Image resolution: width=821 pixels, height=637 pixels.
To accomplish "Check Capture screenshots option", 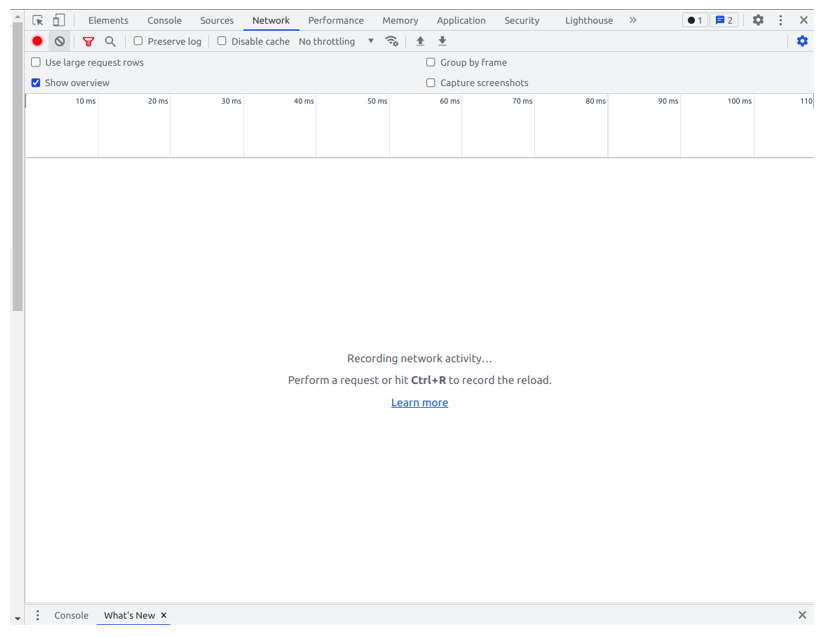I will click(x=431, y=83).
